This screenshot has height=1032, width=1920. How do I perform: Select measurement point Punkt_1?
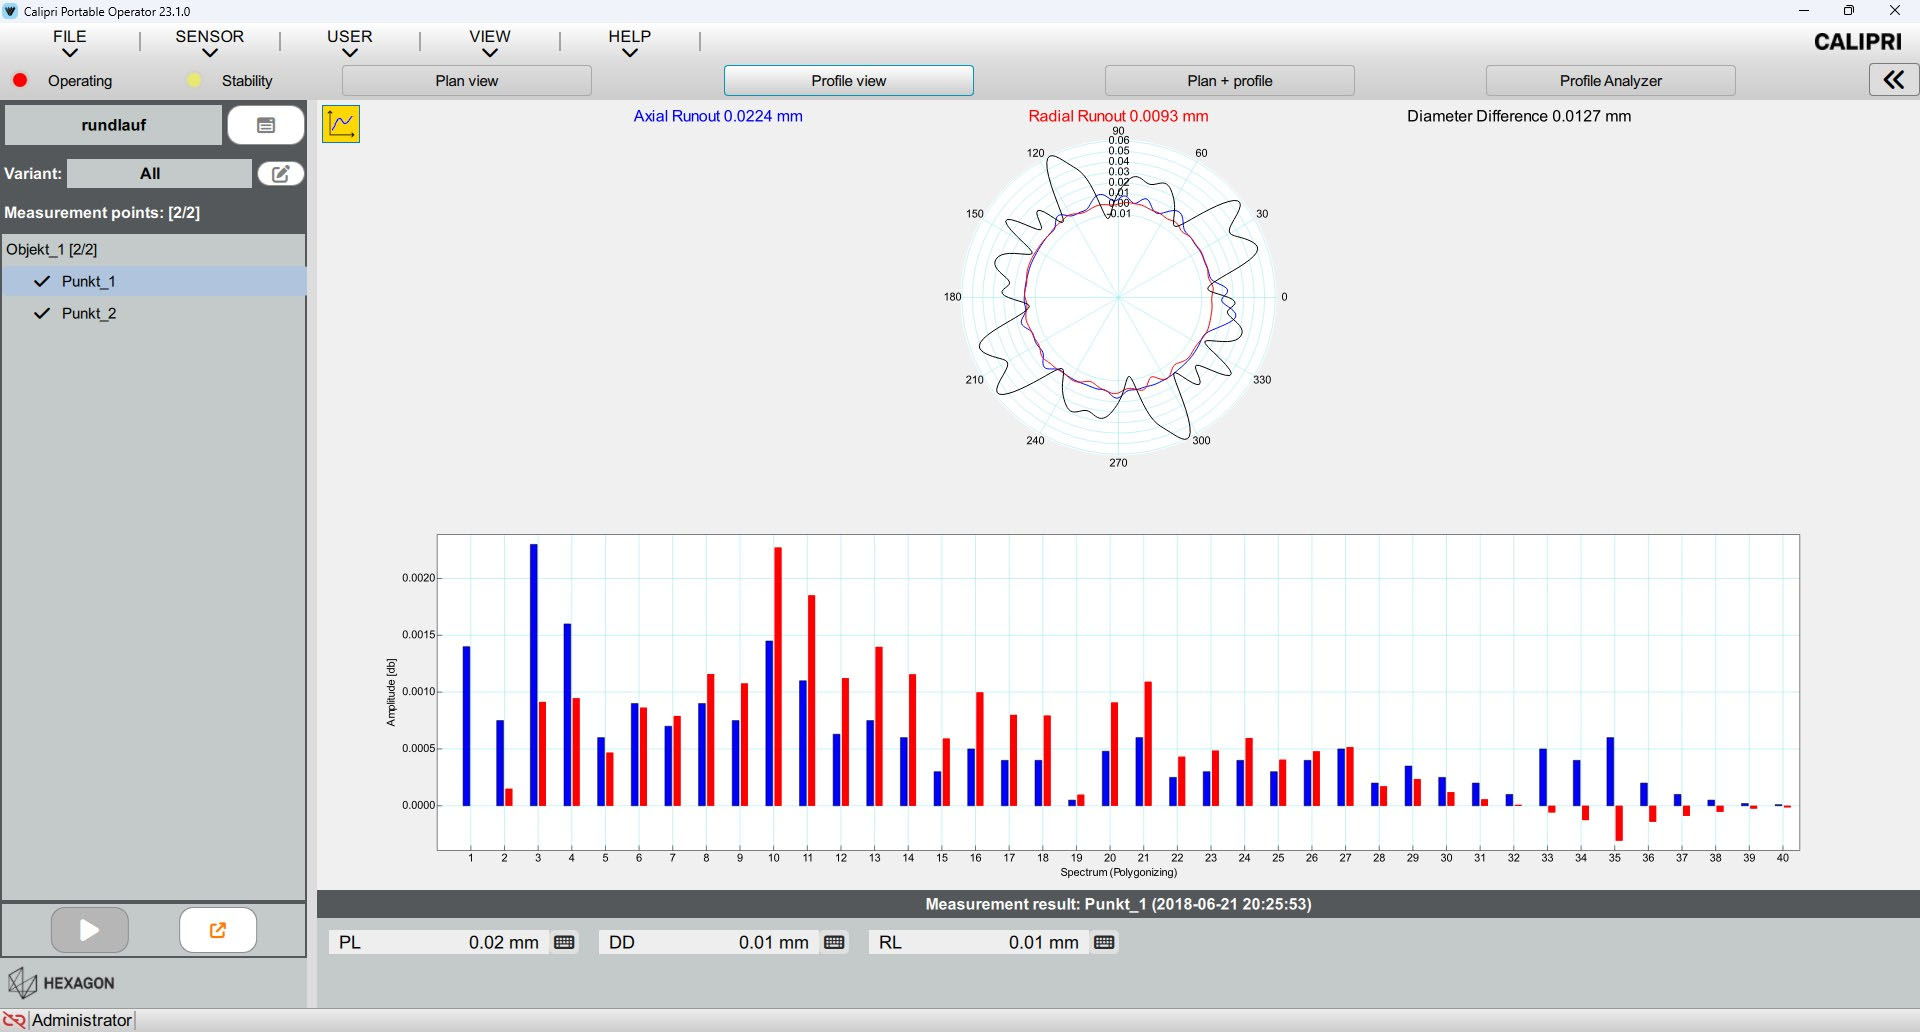[x=154, y=281]
